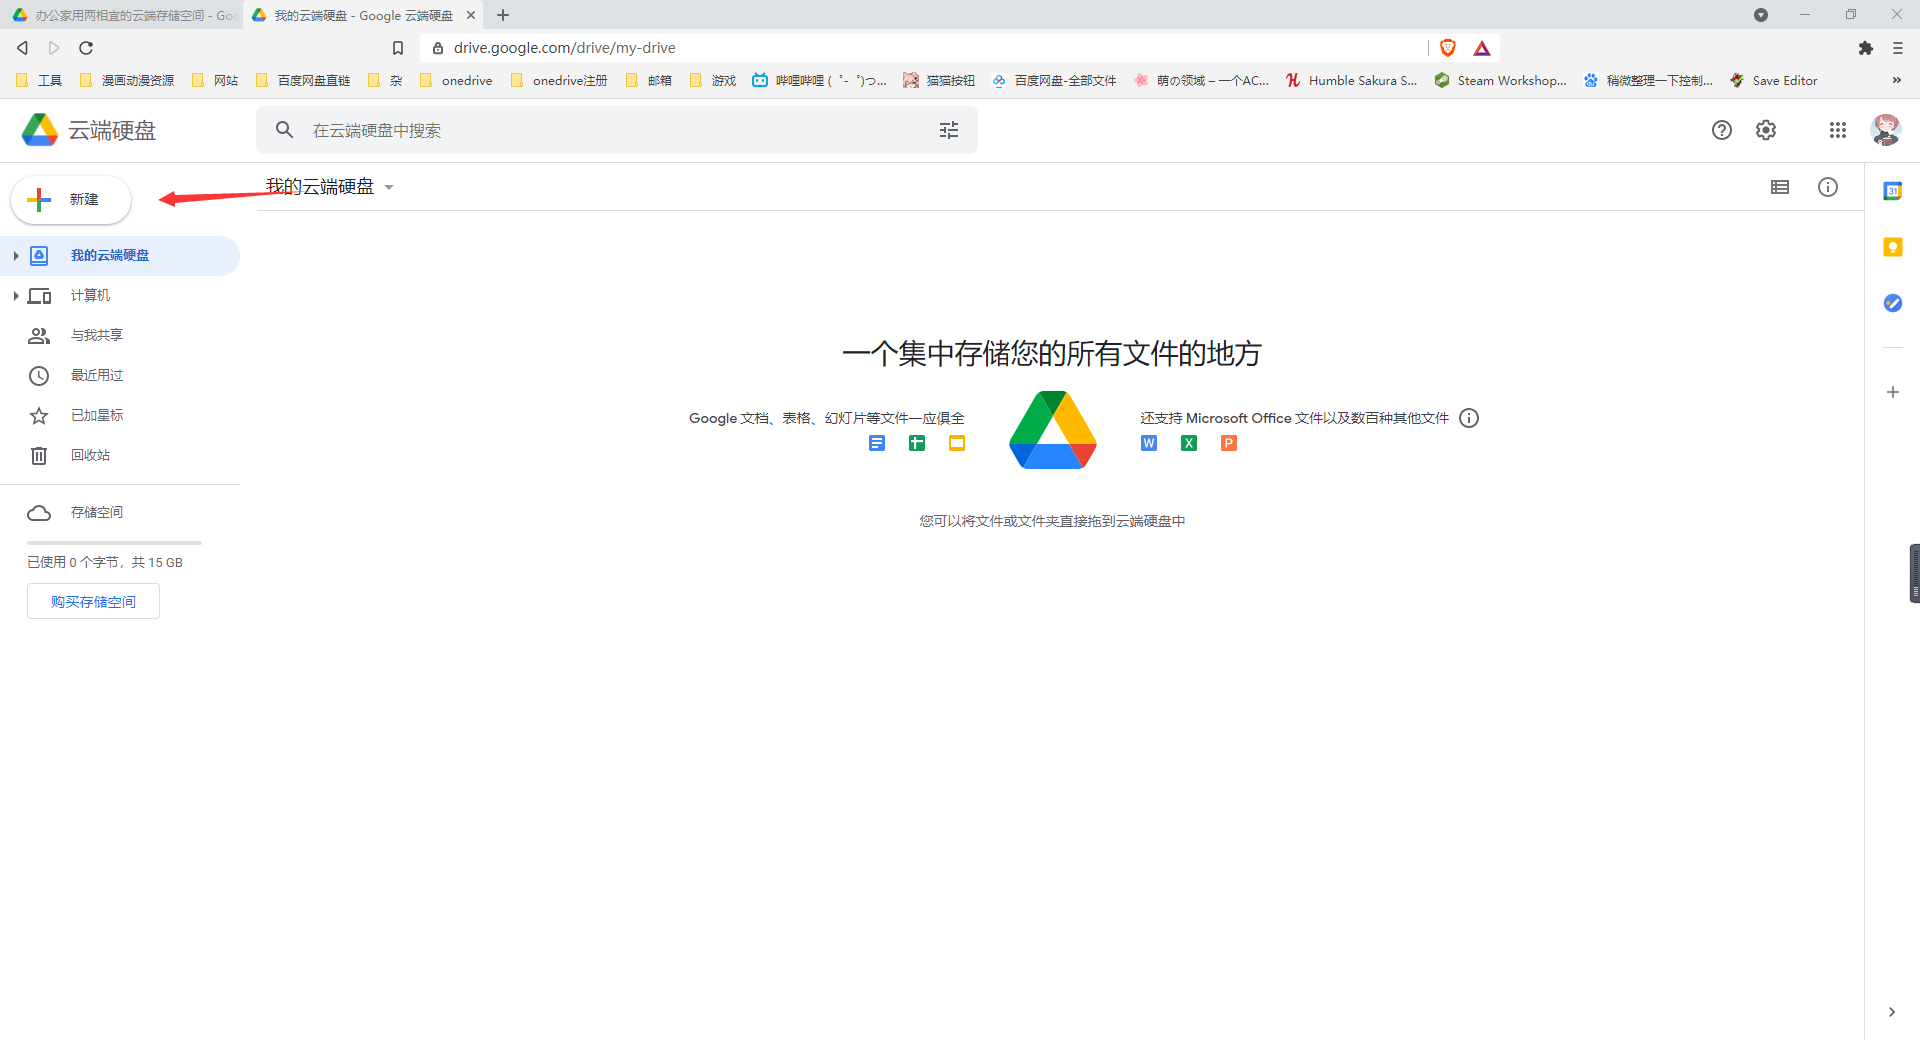This screenshot has width=1920, height=1040.
Task: Click 购买存储空间 button
Action: (x=93, y=602)
